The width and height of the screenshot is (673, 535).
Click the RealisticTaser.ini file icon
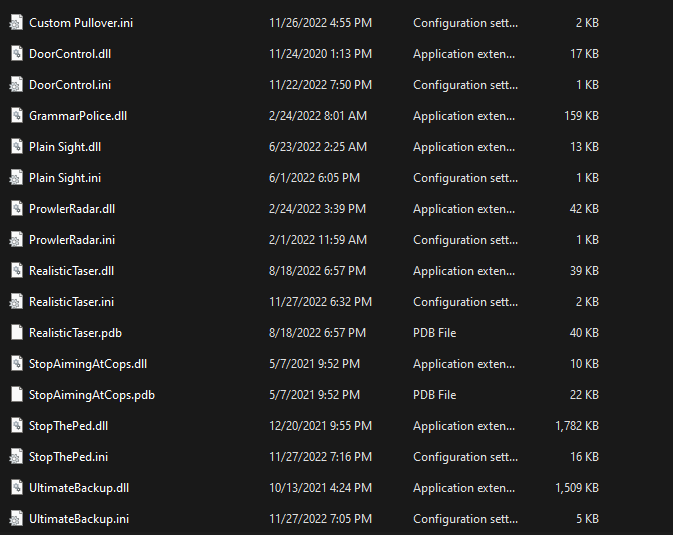pos(16,301)
